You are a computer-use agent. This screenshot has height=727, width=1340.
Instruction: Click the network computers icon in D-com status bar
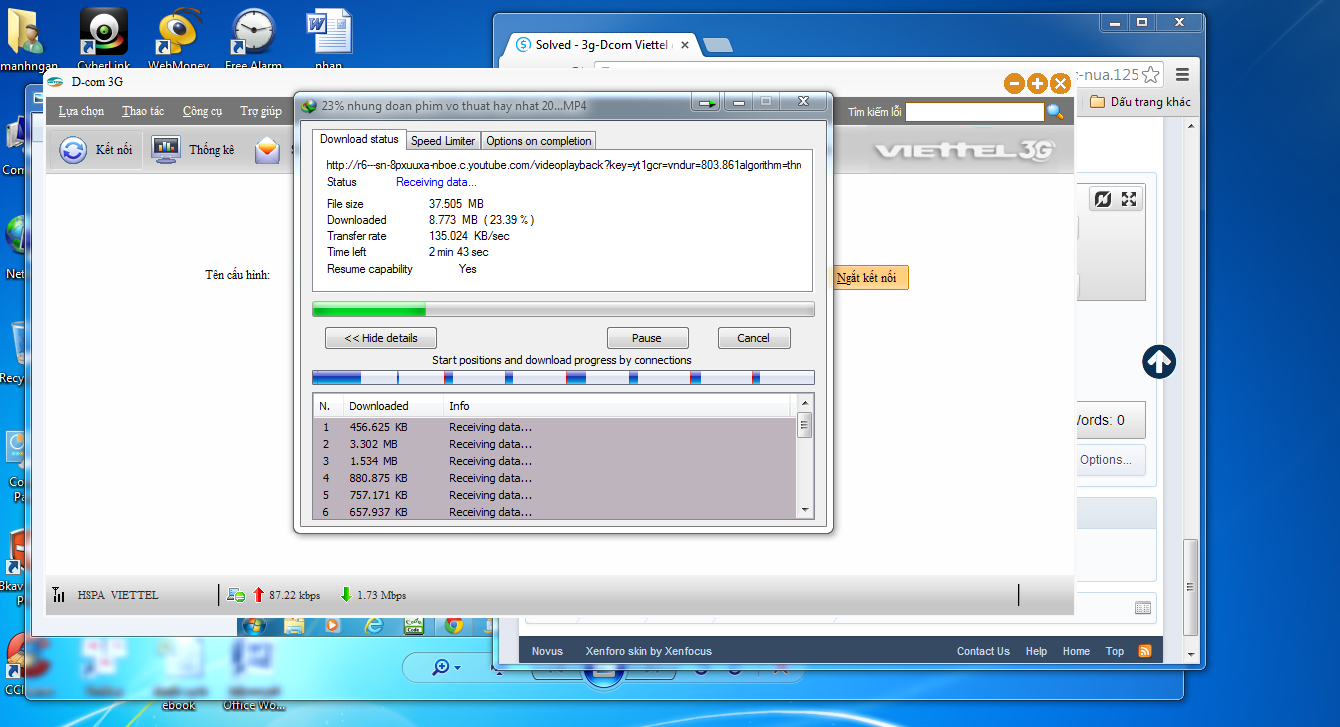[x=236, y=595]
